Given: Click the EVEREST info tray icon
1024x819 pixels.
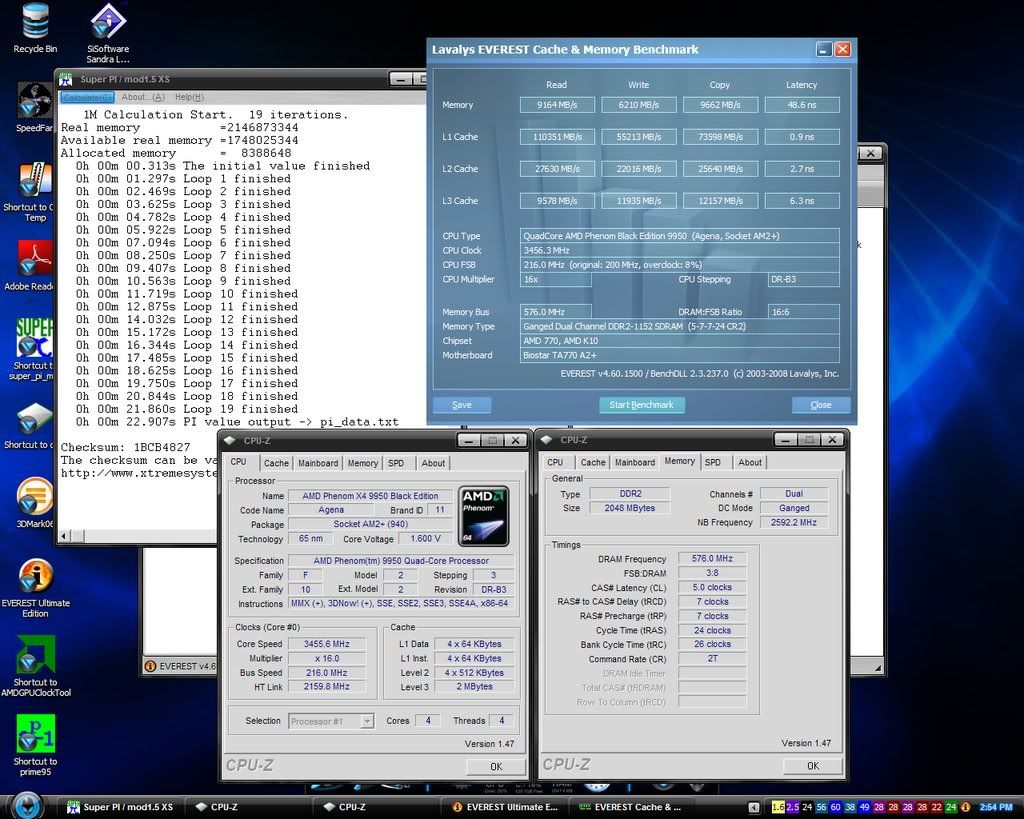Looking at the screenshot, I should click(966, 807).
